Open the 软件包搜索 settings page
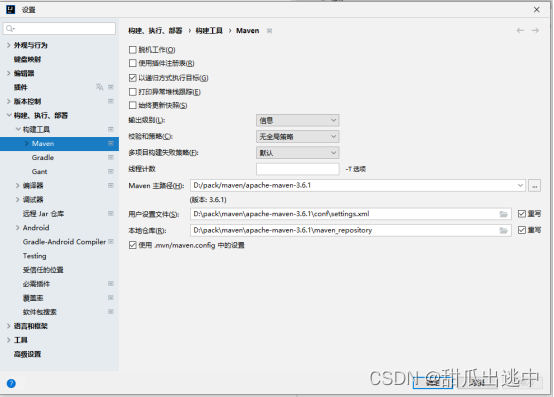Screen dimensions: 554x397 tap(40, 312)
